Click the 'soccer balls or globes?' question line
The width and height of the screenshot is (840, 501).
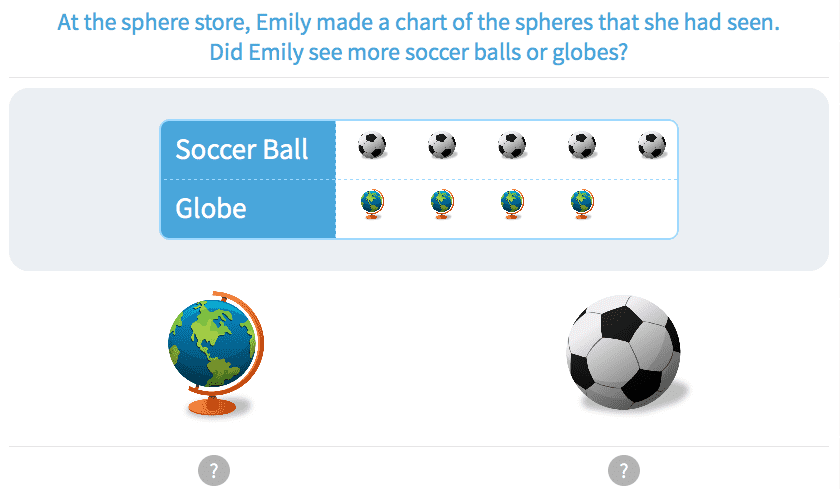[x=418, y=52]
